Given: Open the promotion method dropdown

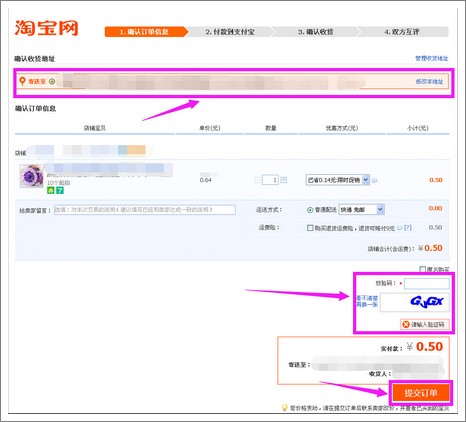Looking at the screenshot, I should (x=338, y=180).
